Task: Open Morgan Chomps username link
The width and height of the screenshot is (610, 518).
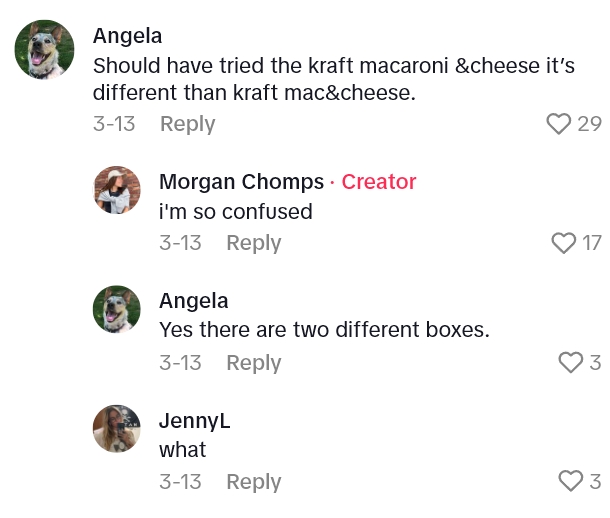Action: [x=241, y=182]
